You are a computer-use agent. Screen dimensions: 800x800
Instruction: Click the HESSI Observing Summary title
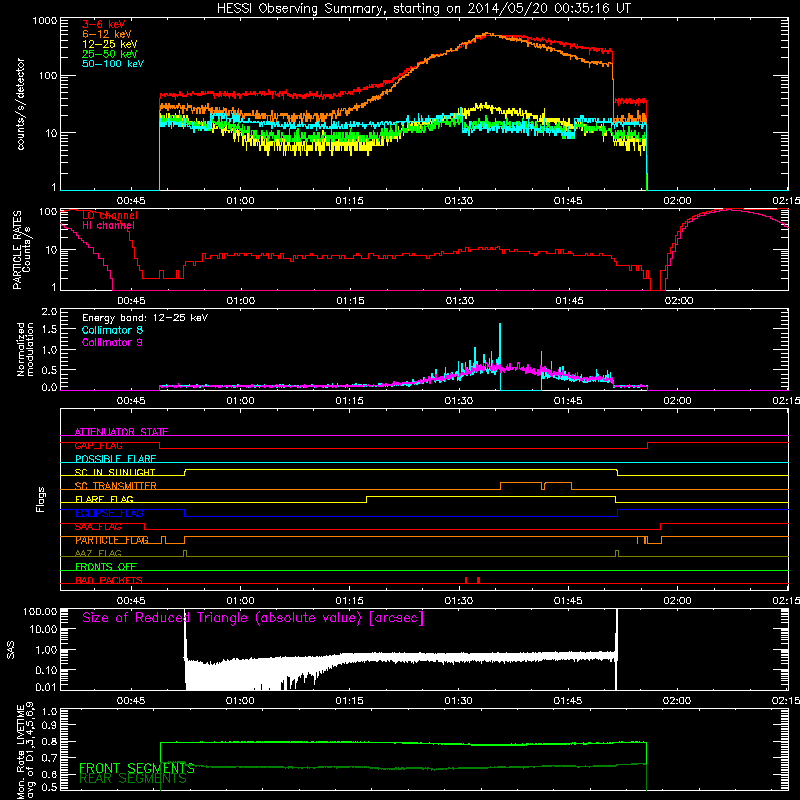coord(423,8)
